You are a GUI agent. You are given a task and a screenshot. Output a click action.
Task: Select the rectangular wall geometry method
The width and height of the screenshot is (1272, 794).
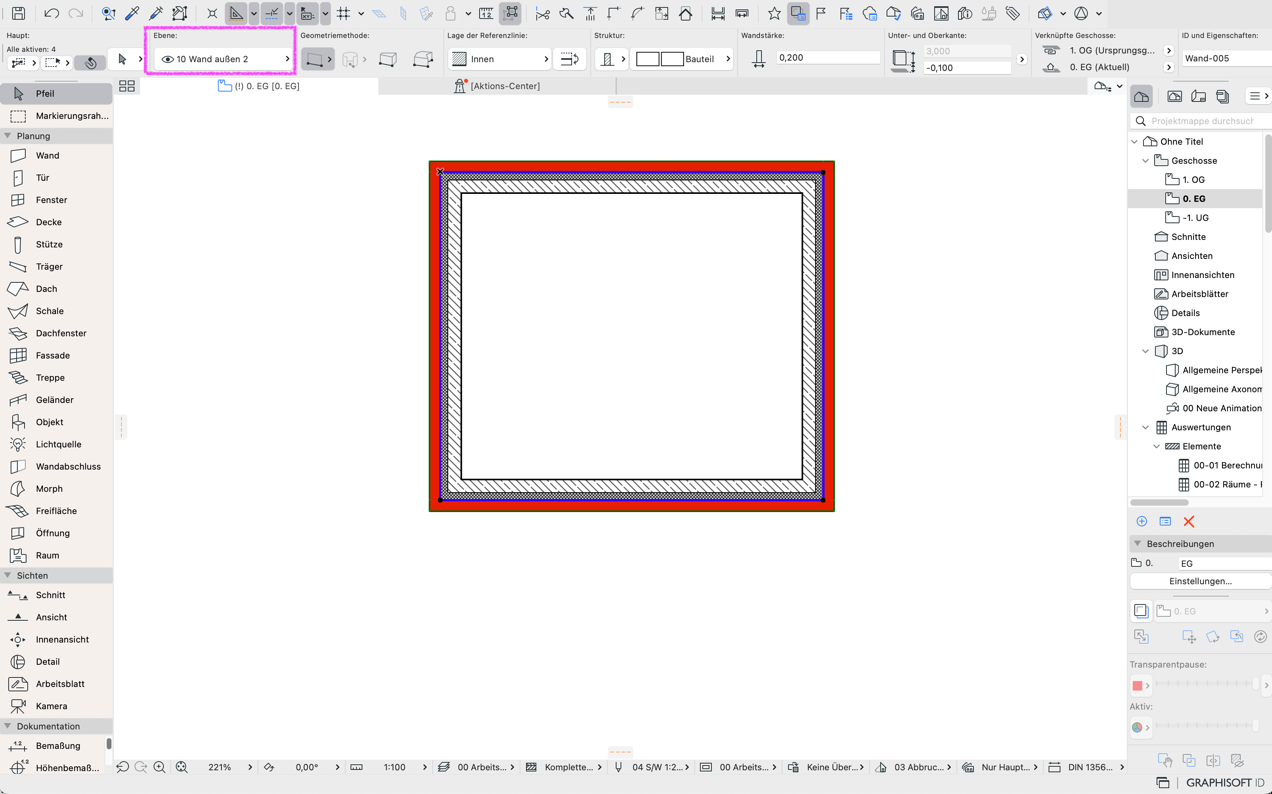click(388, 60)
